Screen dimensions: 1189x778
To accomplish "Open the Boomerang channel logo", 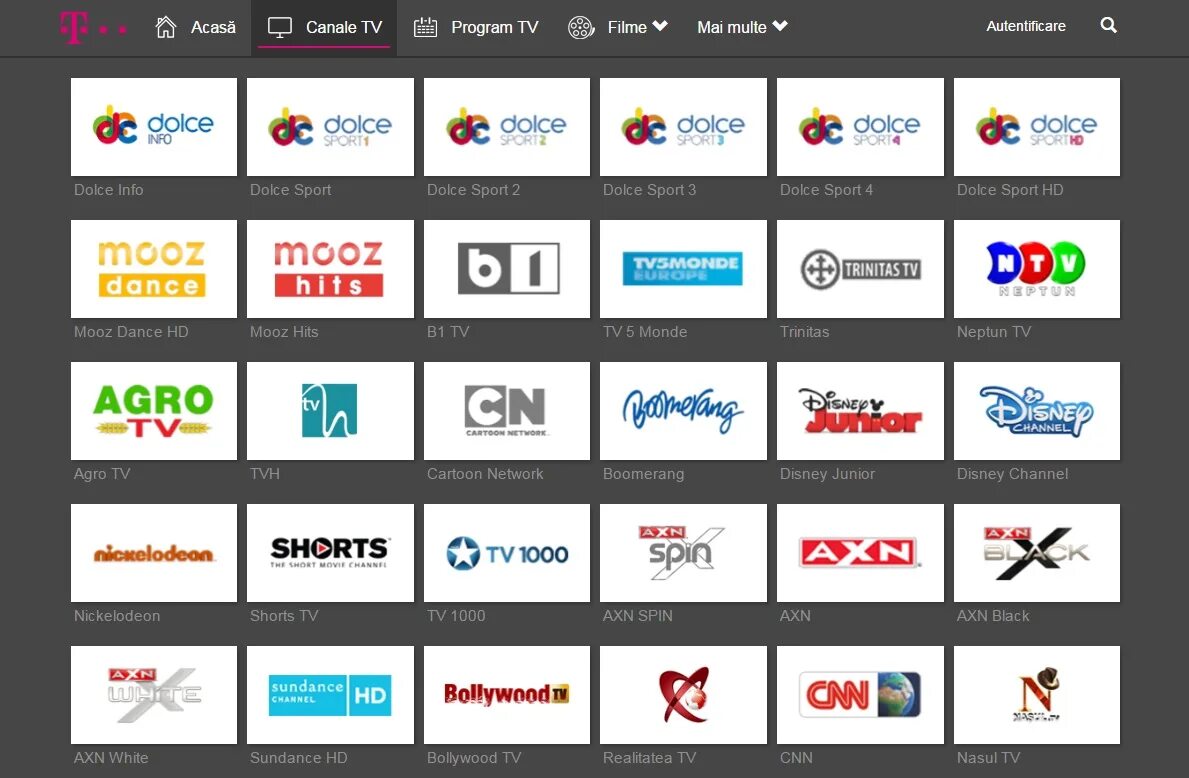I will click(x=683, y=410).
